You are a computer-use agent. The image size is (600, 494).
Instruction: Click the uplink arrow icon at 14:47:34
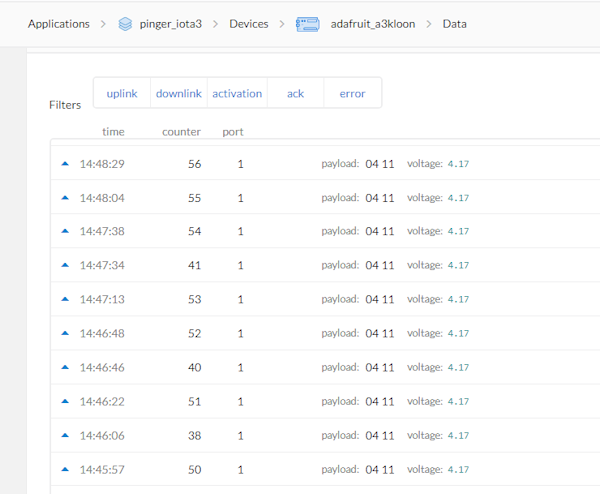click(x=66, y=265)
